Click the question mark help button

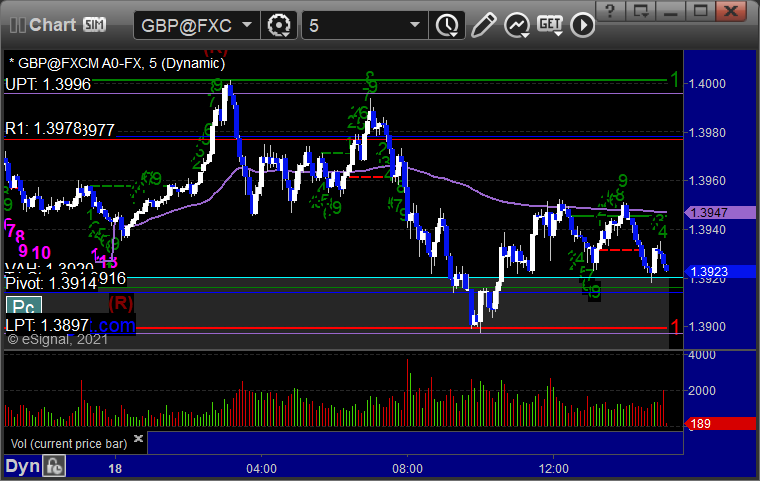click(610, 10)
